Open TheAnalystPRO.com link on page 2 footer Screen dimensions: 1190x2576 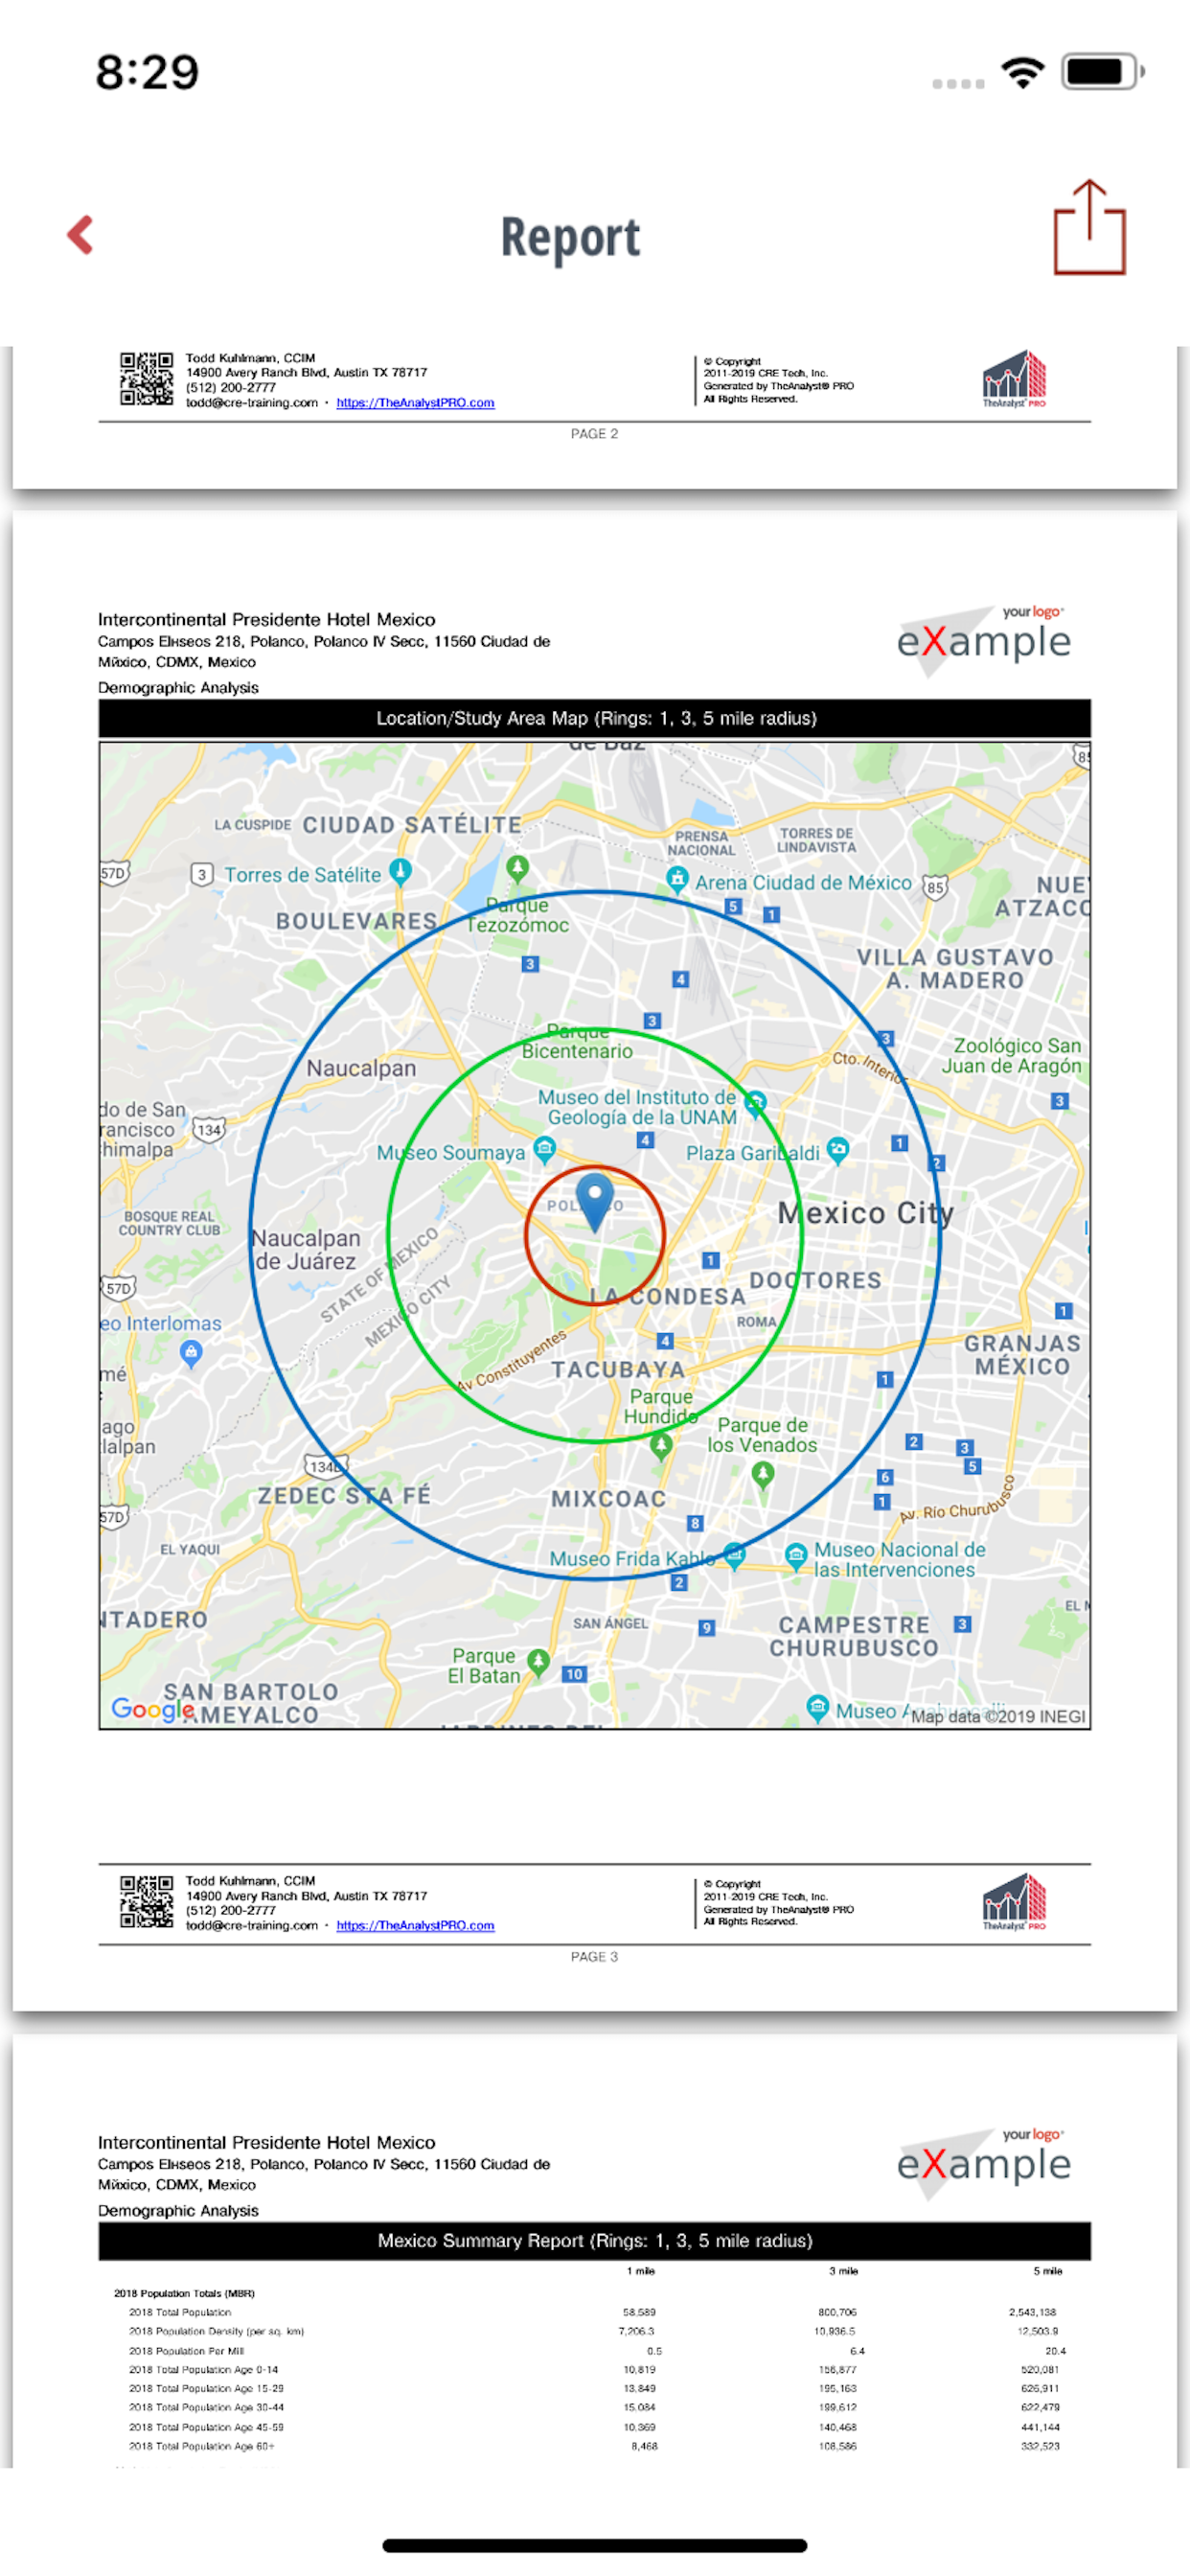[415, 403]
